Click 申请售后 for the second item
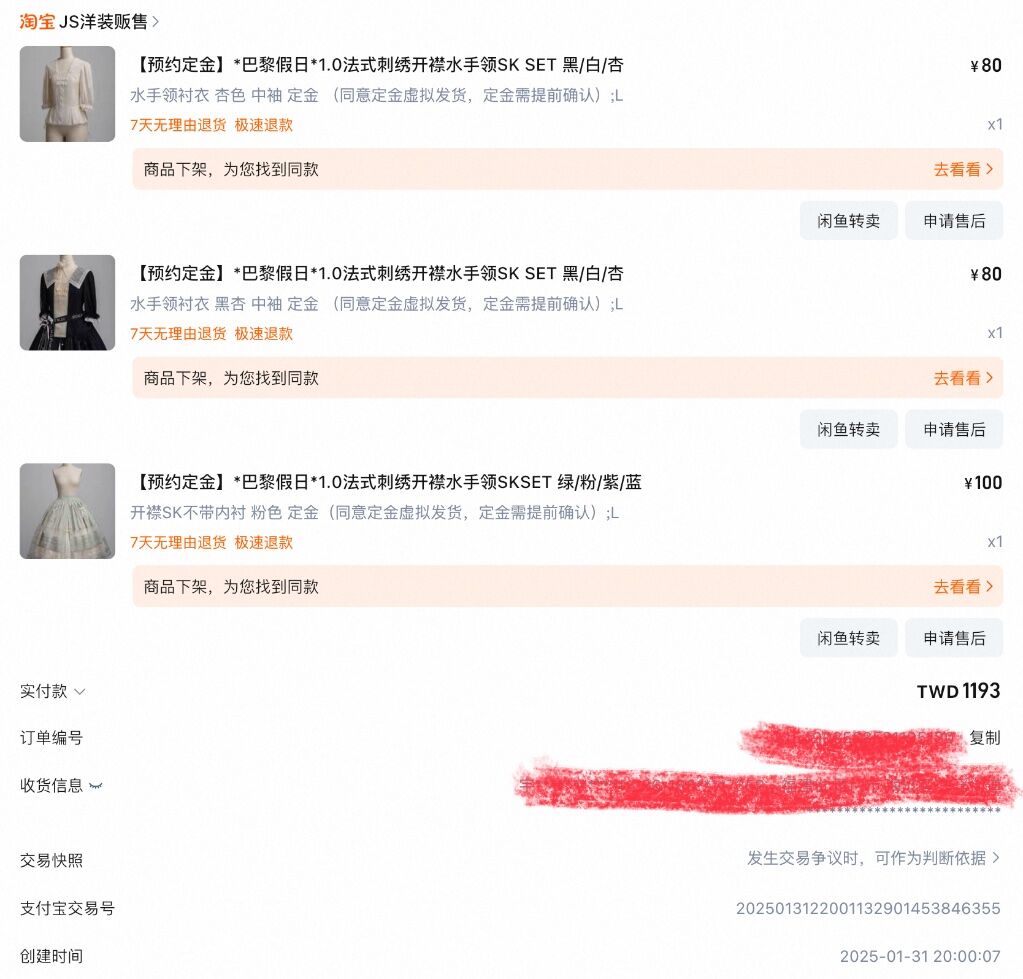 pyautogui.click(x=954, y=430)
